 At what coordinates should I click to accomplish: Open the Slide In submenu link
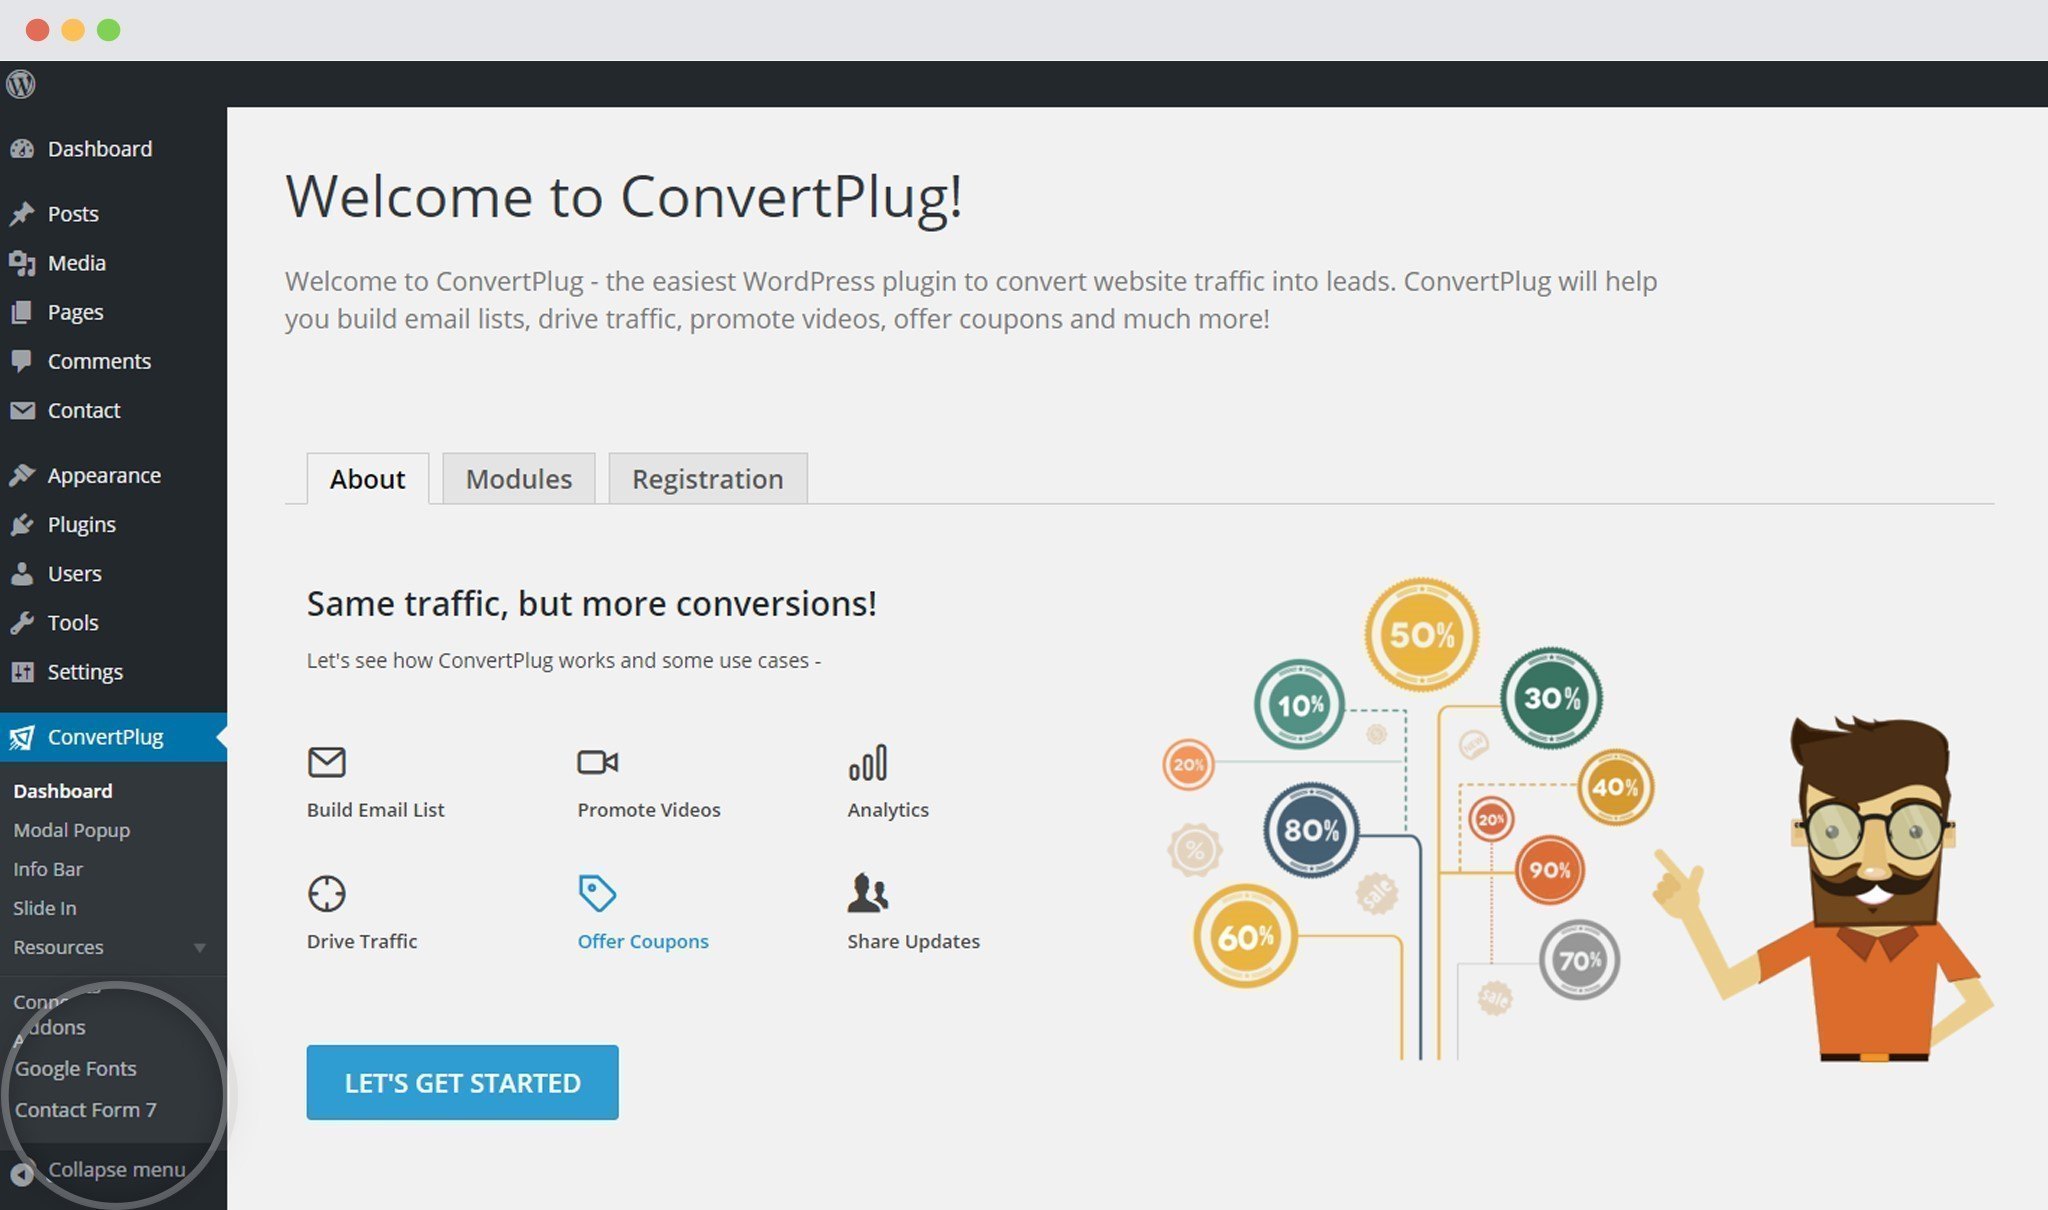44,908
